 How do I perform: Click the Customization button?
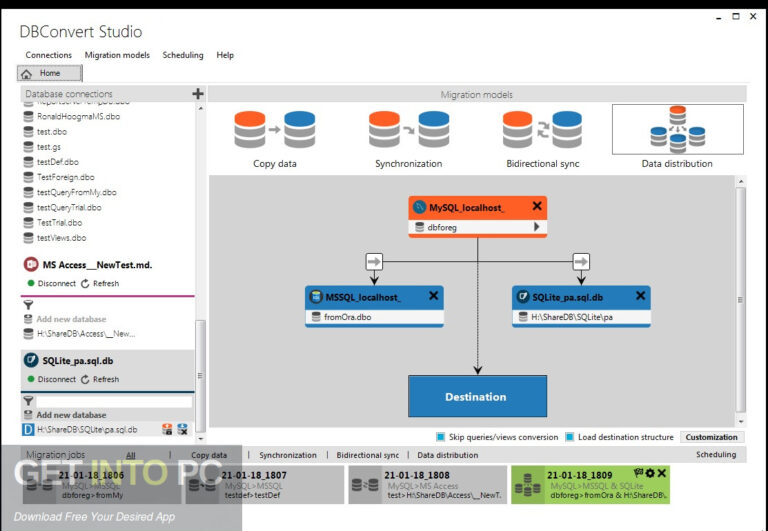712,437
